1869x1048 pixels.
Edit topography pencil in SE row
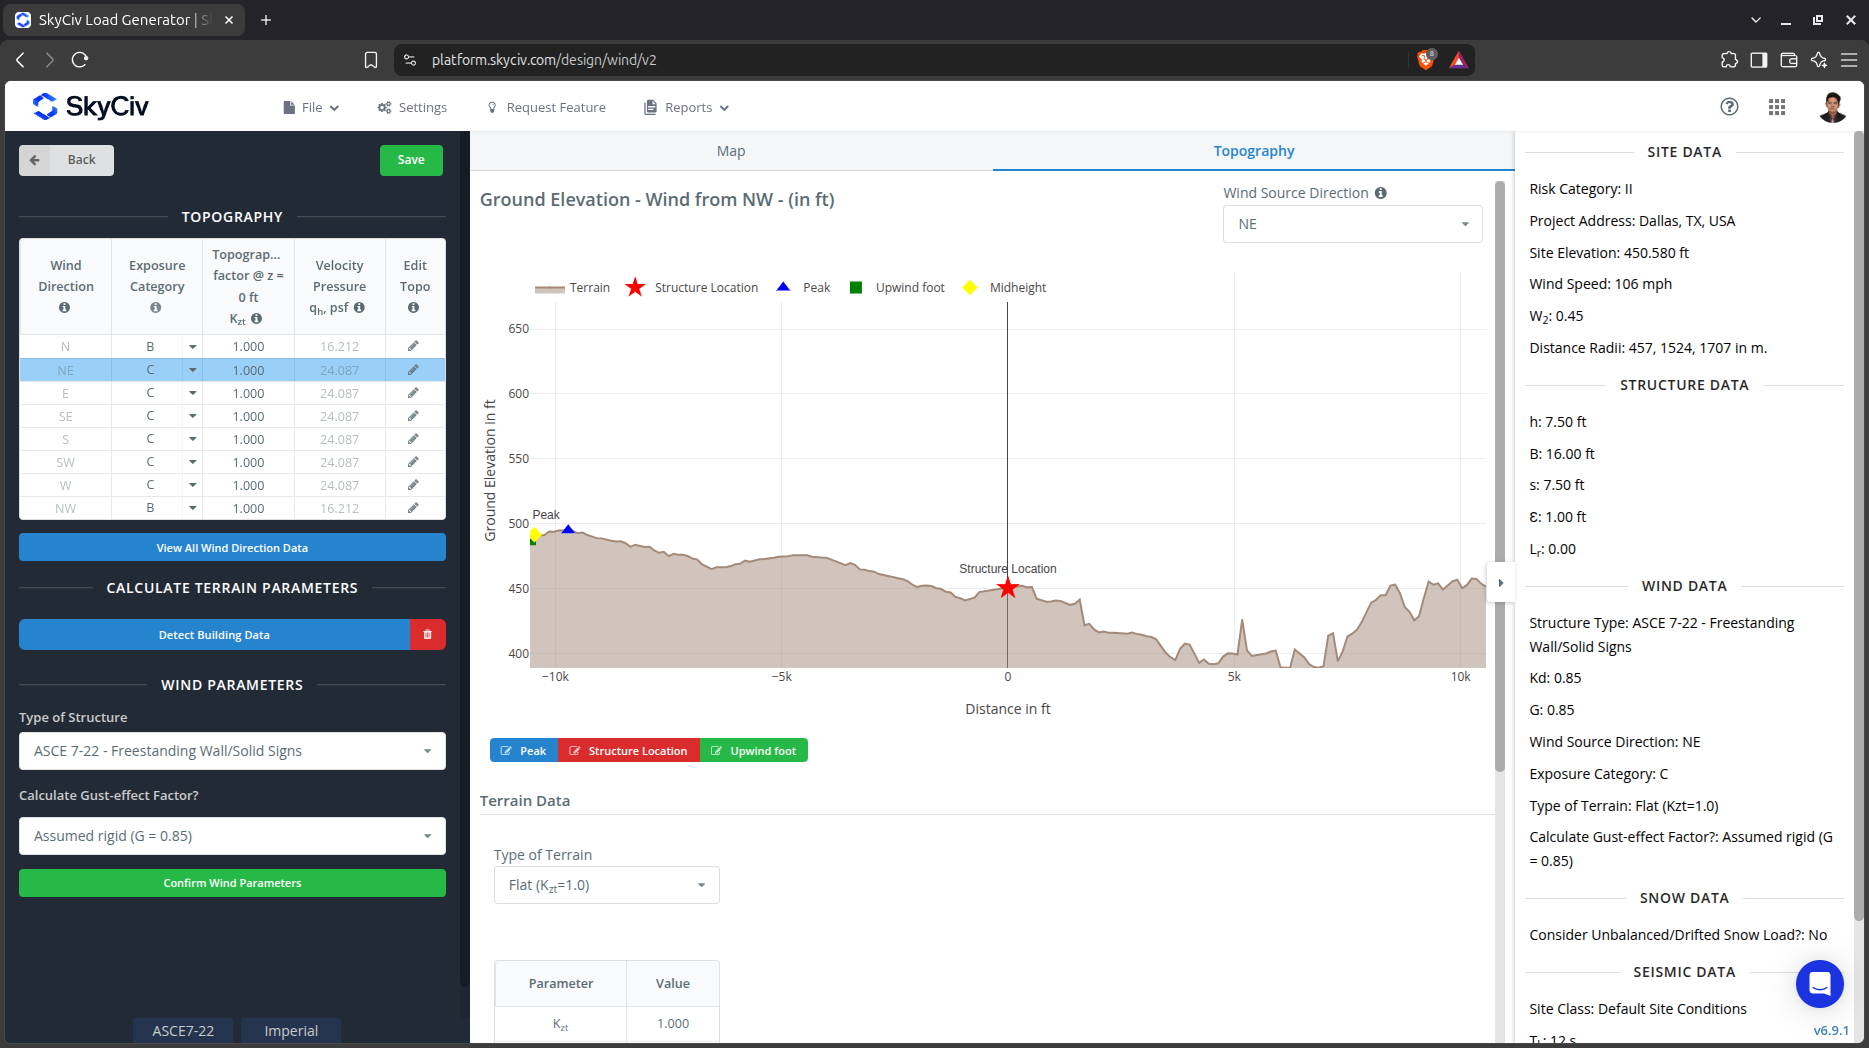pyautogui.click(x=413, y=416)
